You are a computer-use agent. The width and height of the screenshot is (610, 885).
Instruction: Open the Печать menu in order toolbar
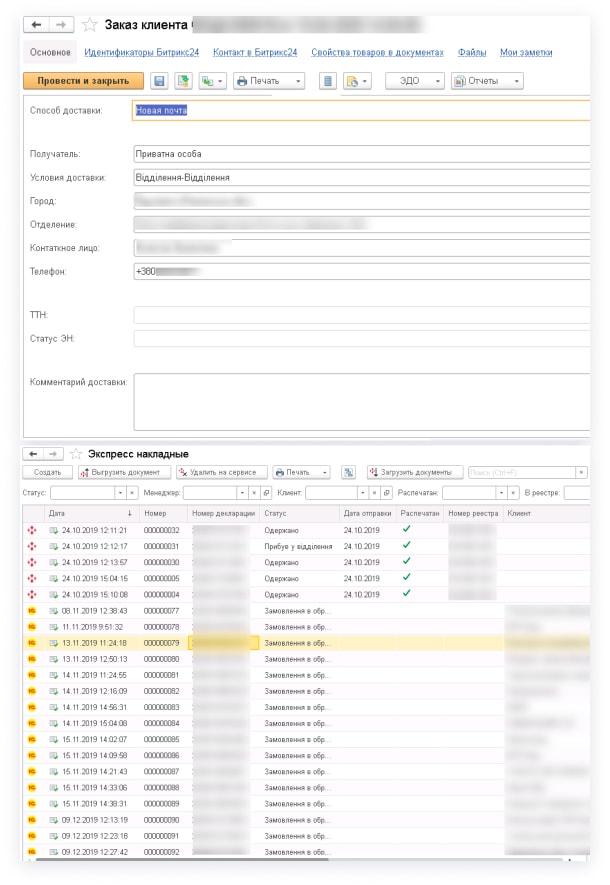click(x=269, y=81)
